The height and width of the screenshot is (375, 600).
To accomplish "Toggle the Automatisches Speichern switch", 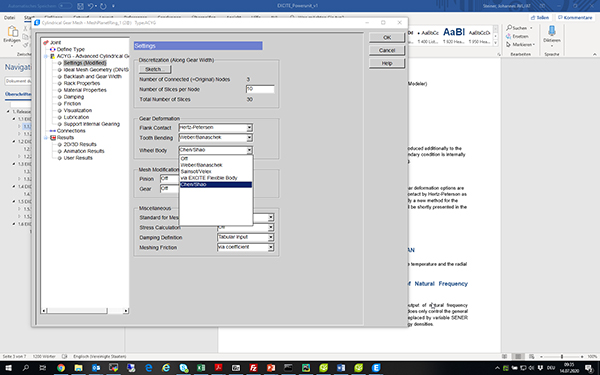I will (x=65, y=6).
